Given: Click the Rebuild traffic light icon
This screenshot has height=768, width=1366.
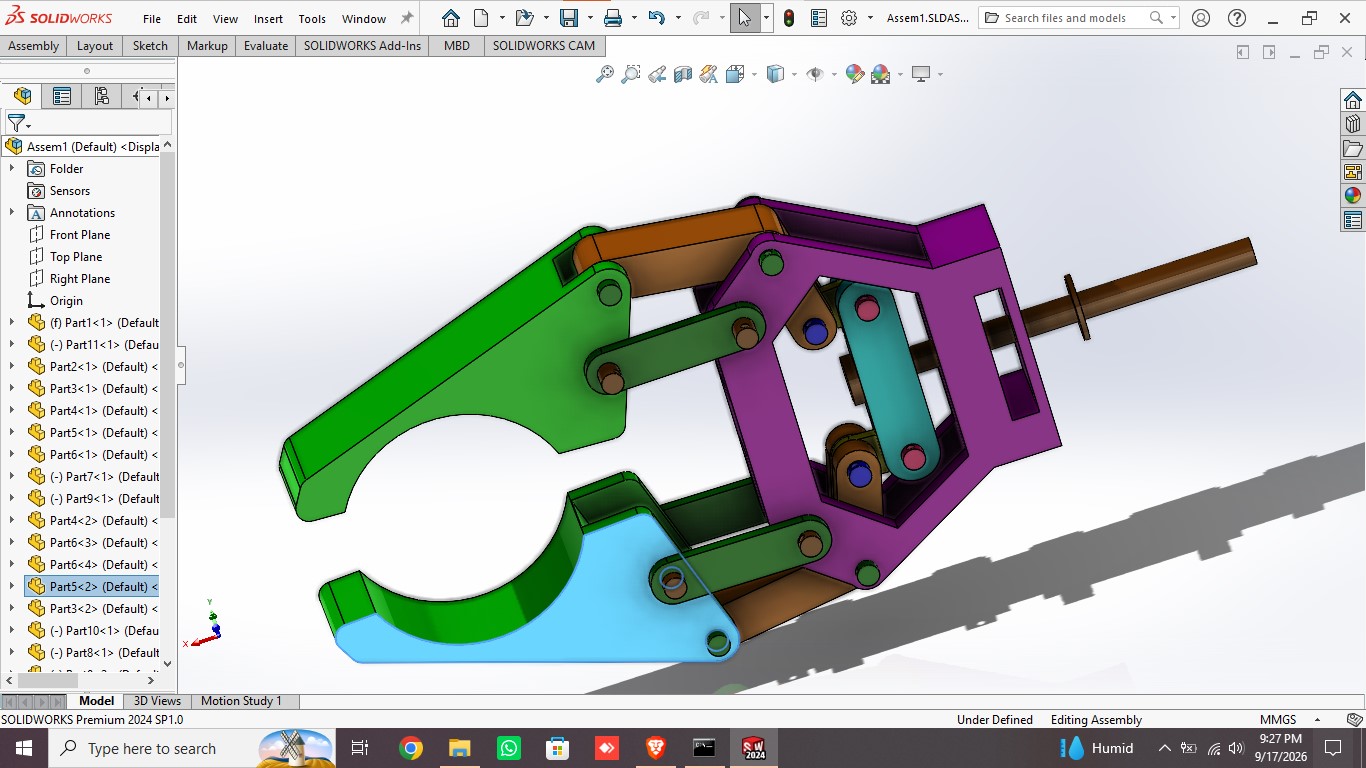Looking at the screenshot, I should click(789, 18).
